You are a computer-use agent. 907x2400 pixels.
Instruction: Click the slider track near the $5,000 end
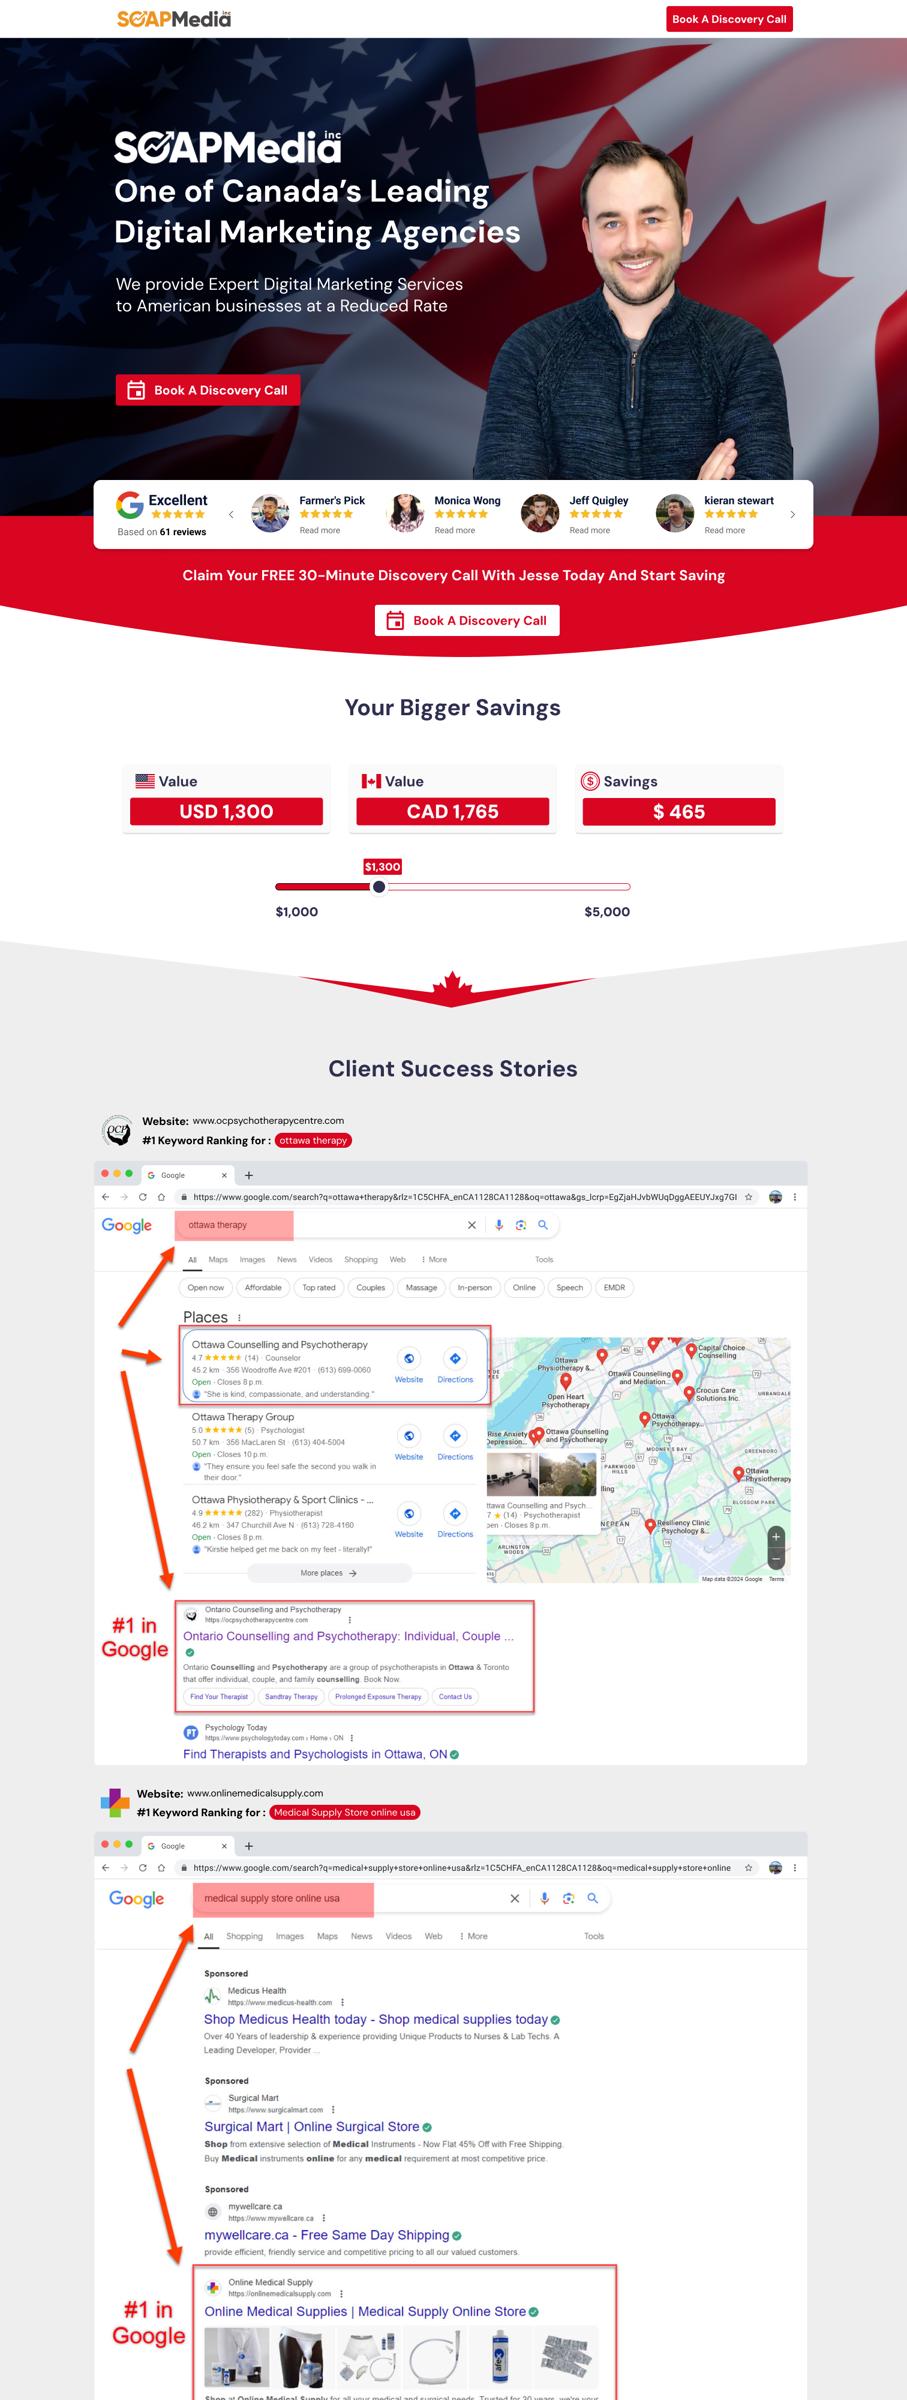coord(620,887)
